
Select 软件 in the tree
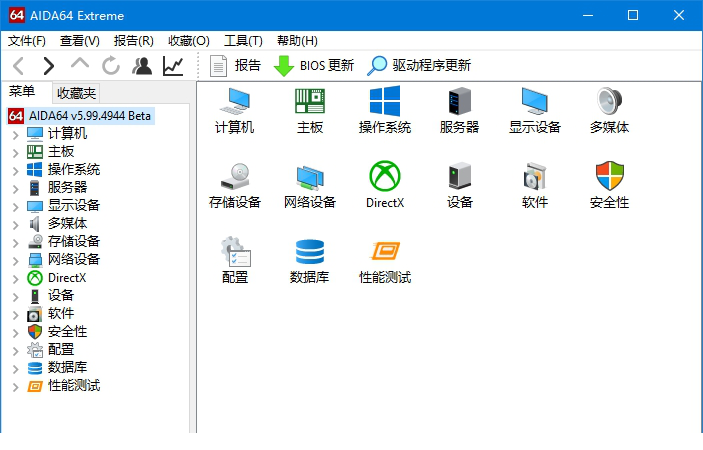coord(61,313)
